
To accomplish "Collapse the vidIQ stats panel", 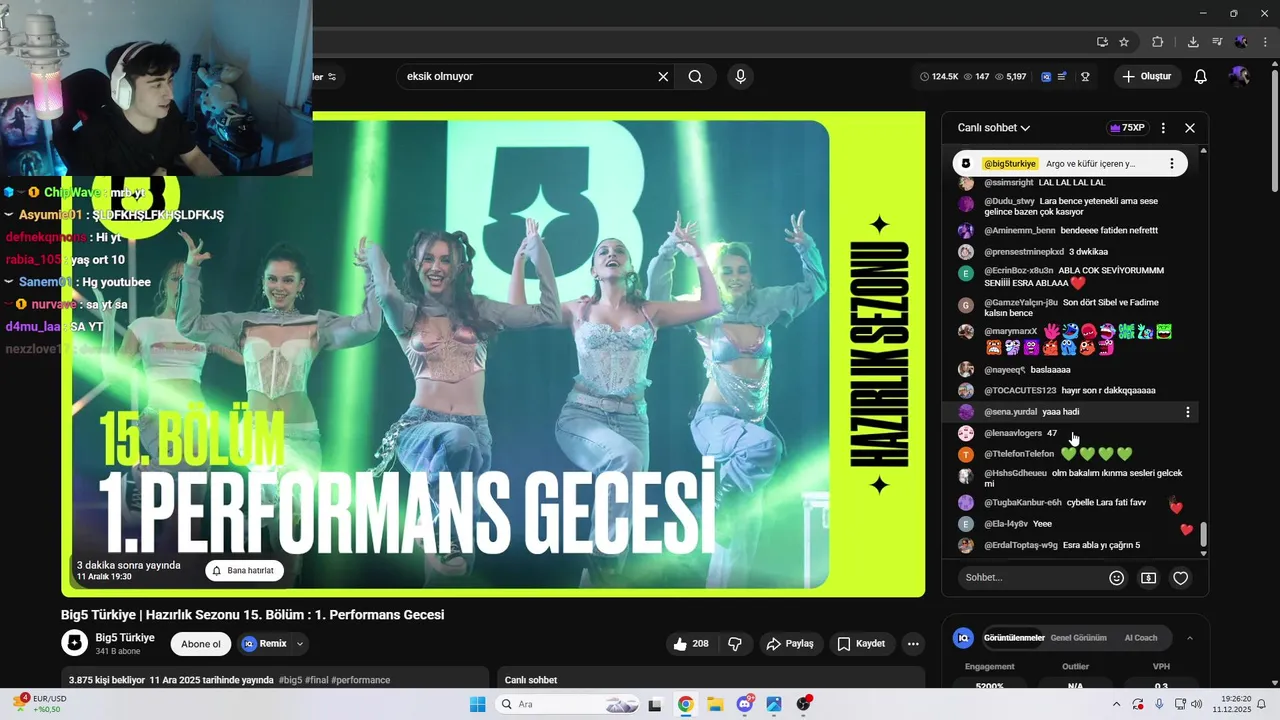I will pyautogui.click(x=1190, y=638).
